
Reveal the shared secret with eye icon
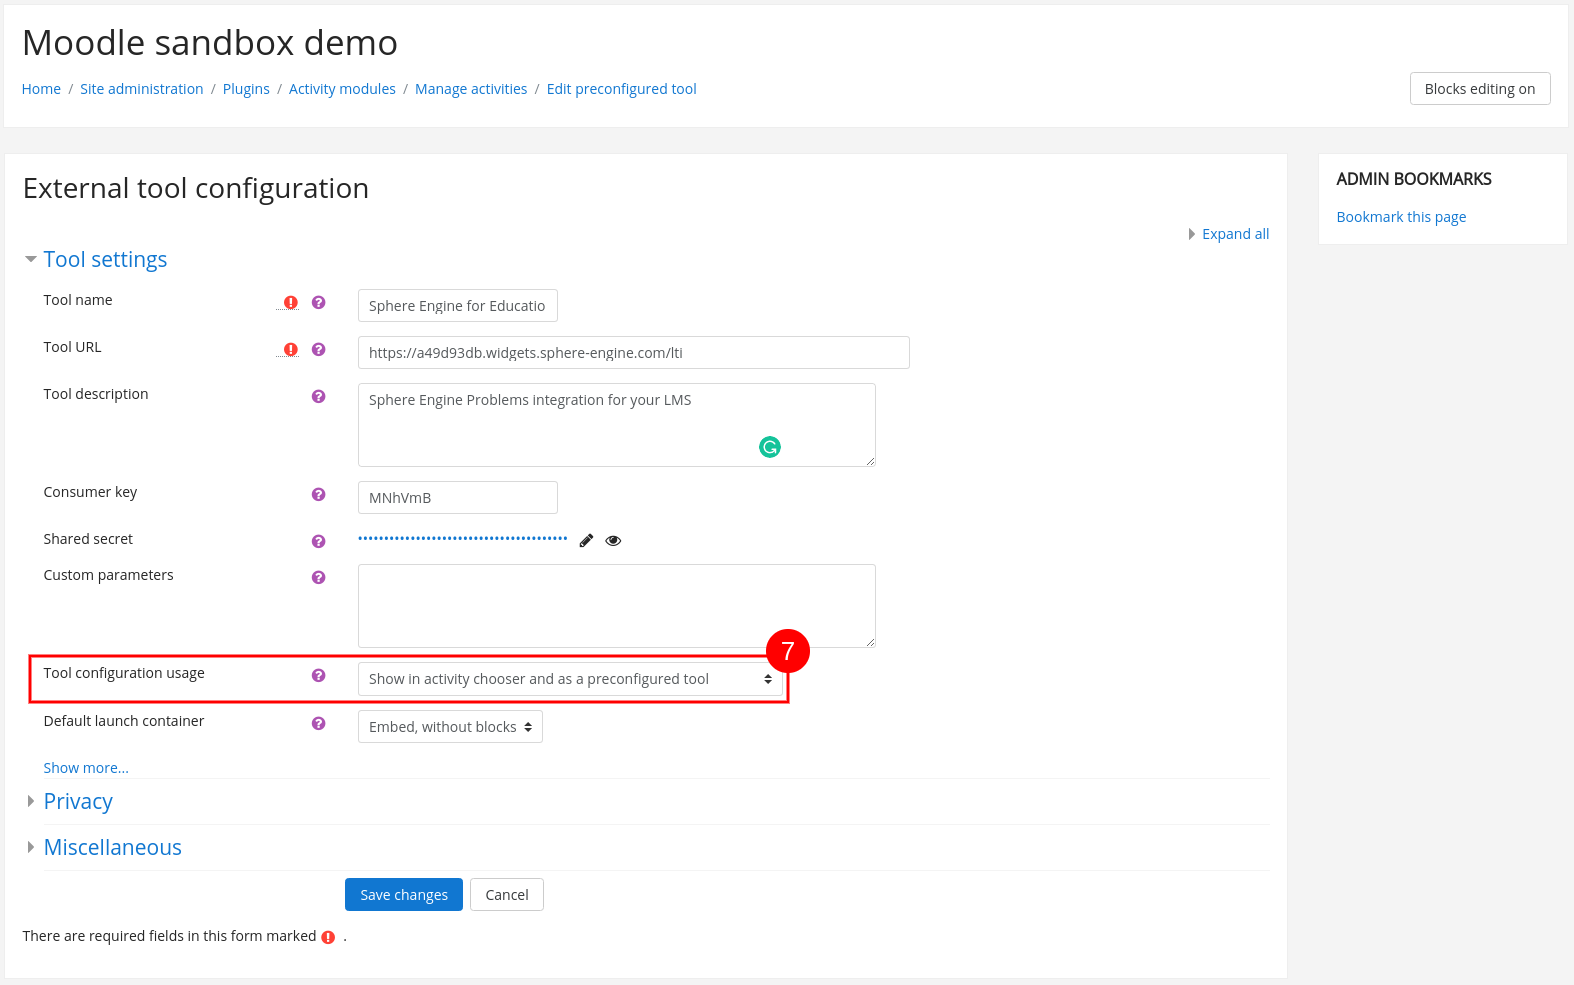point(613,540)
